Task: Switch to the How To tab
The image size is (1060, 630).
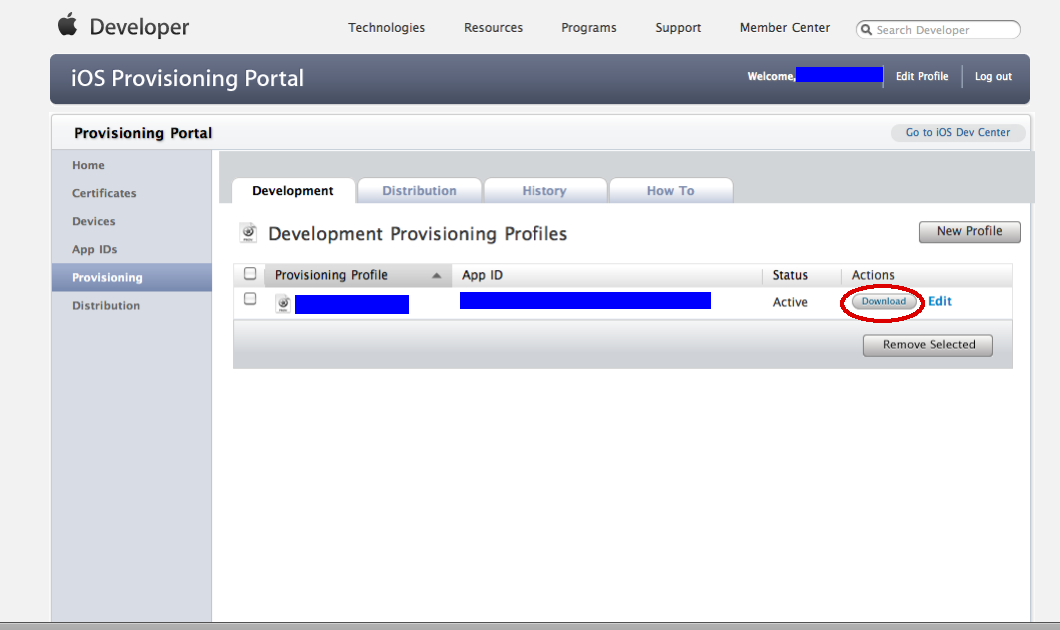Action: [671, 191]
